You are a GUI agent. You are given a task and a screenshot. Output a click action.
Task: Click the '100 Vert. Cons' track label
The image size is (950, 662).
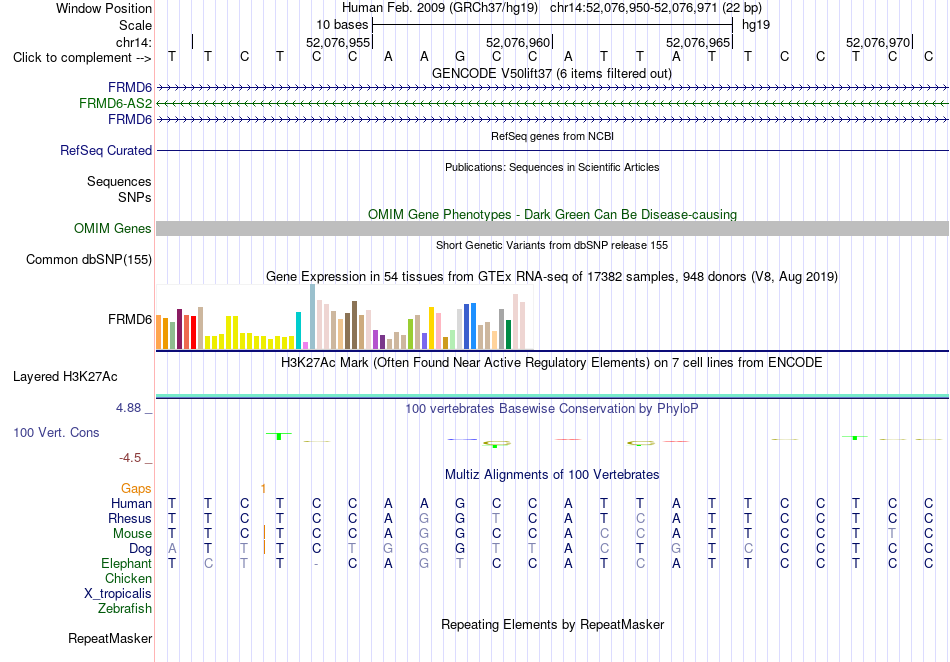tap(56, 432)
